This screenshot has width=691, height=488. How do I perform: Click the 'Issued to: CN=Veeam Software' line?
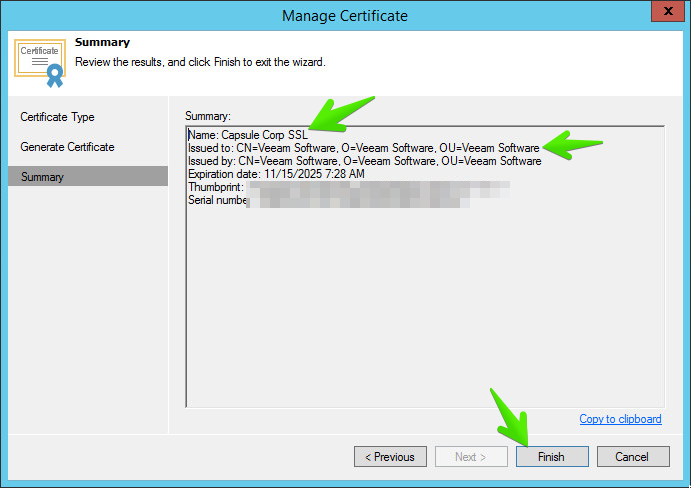pyautogui.click(x=364, y=148)
